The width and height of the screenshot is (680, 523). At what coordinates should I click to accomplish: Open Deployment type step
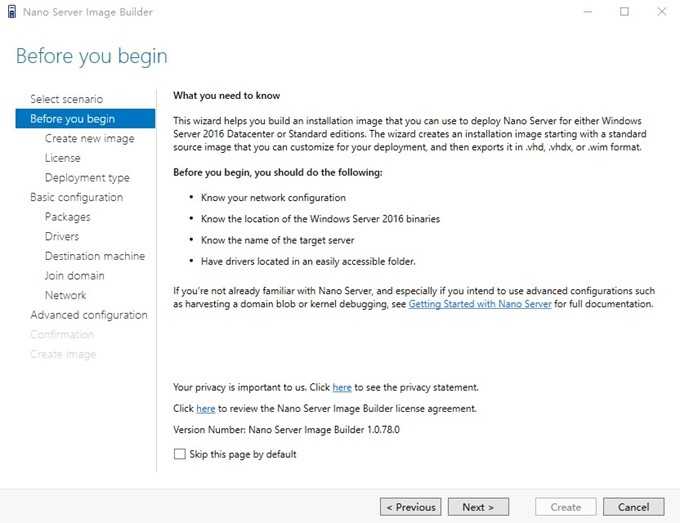coord(87,177)
